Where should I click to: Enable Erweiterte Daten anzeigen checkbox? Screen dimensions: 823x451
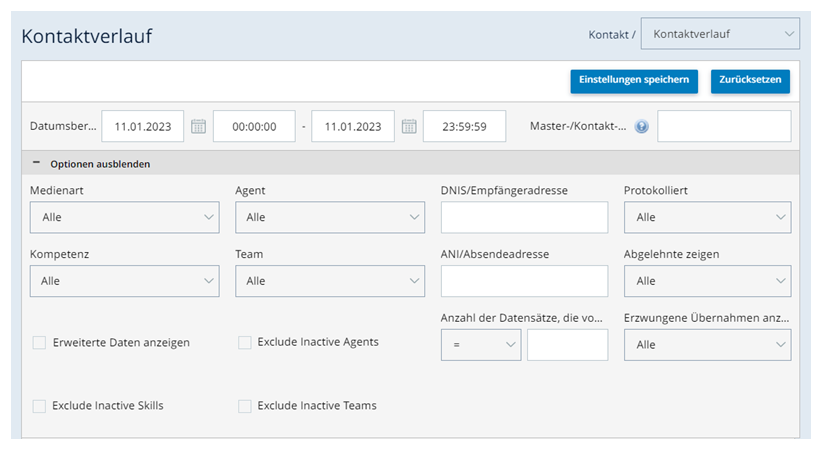point(39,343)
